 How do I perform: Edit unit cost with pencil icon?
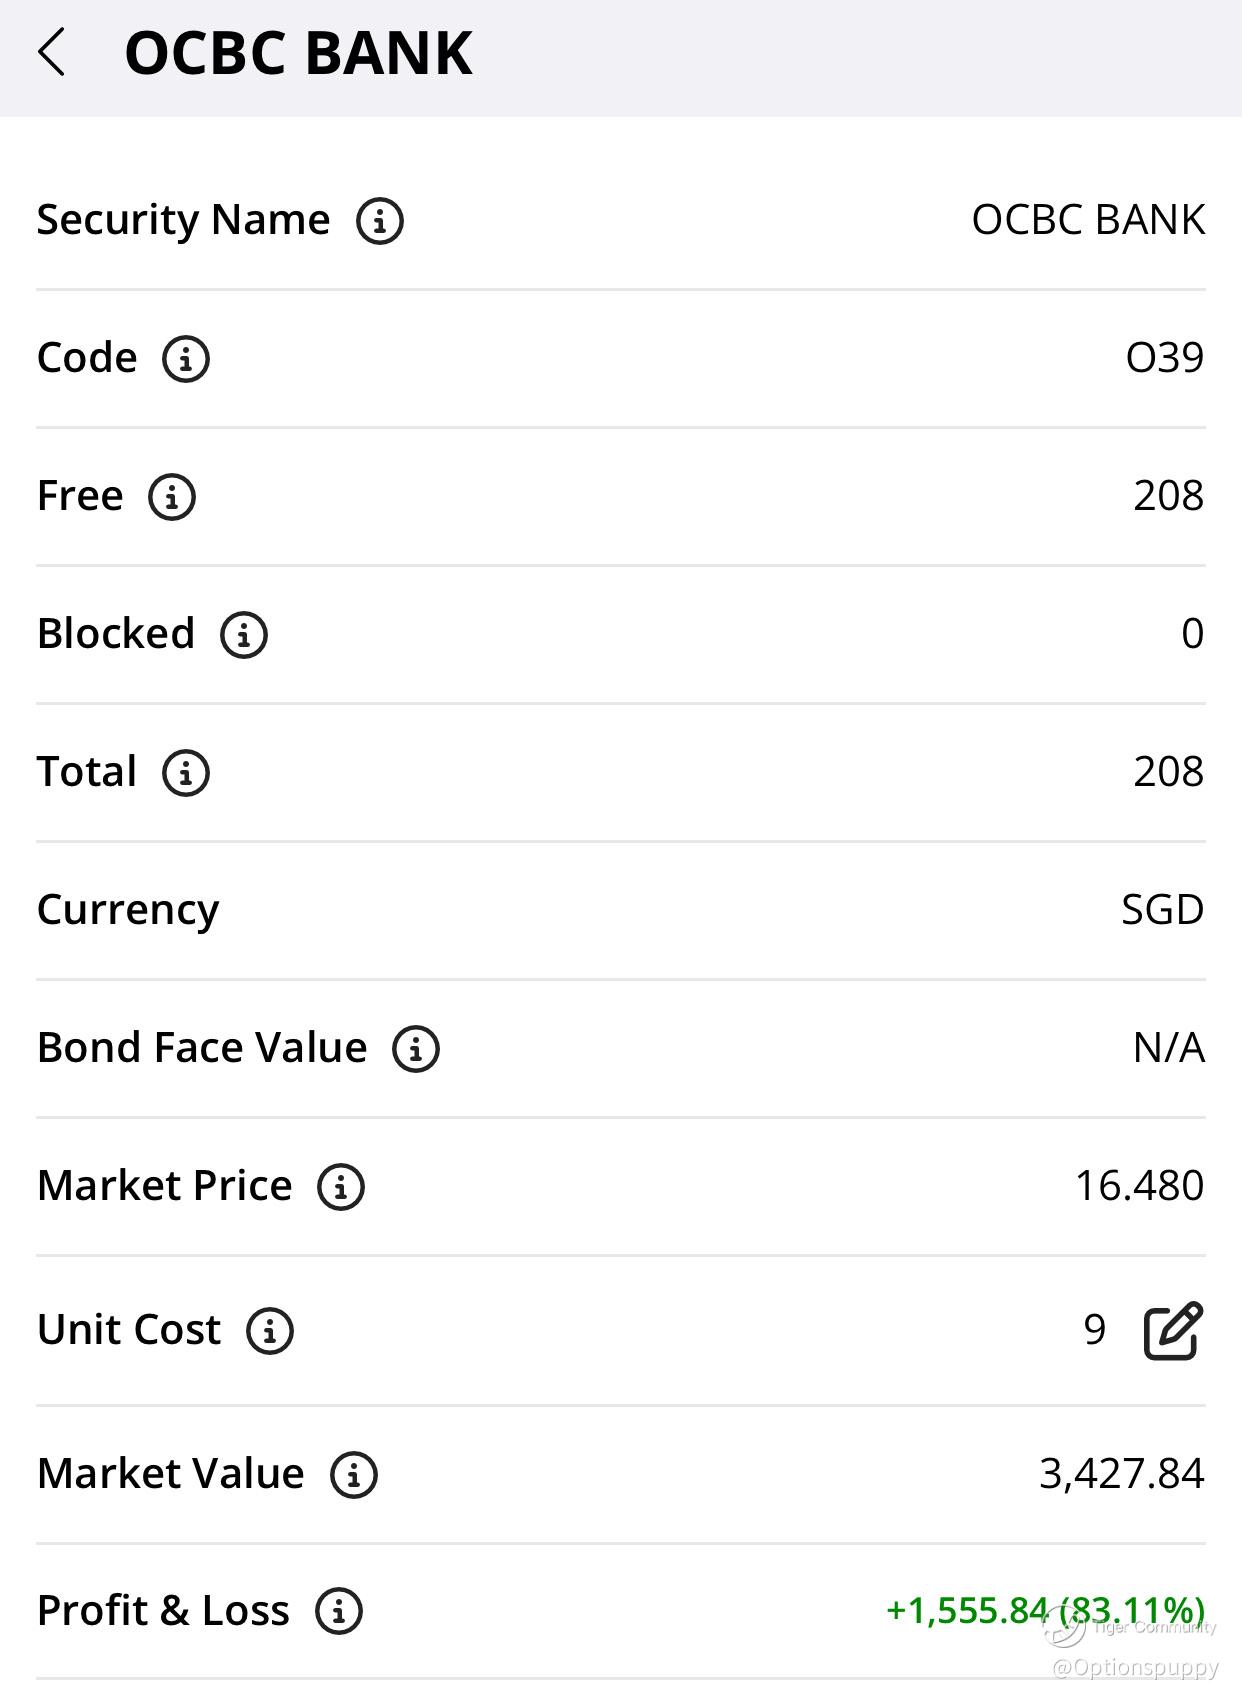[x=1172, y=1331]
